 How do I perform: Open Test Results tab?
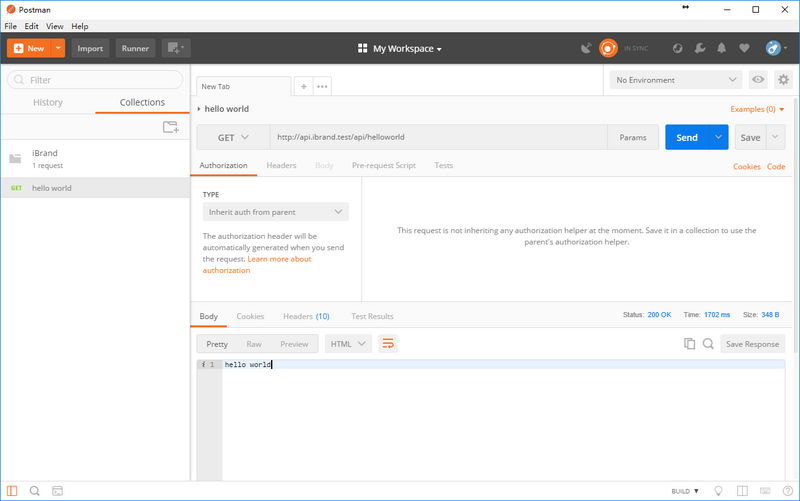pos(372,316)
